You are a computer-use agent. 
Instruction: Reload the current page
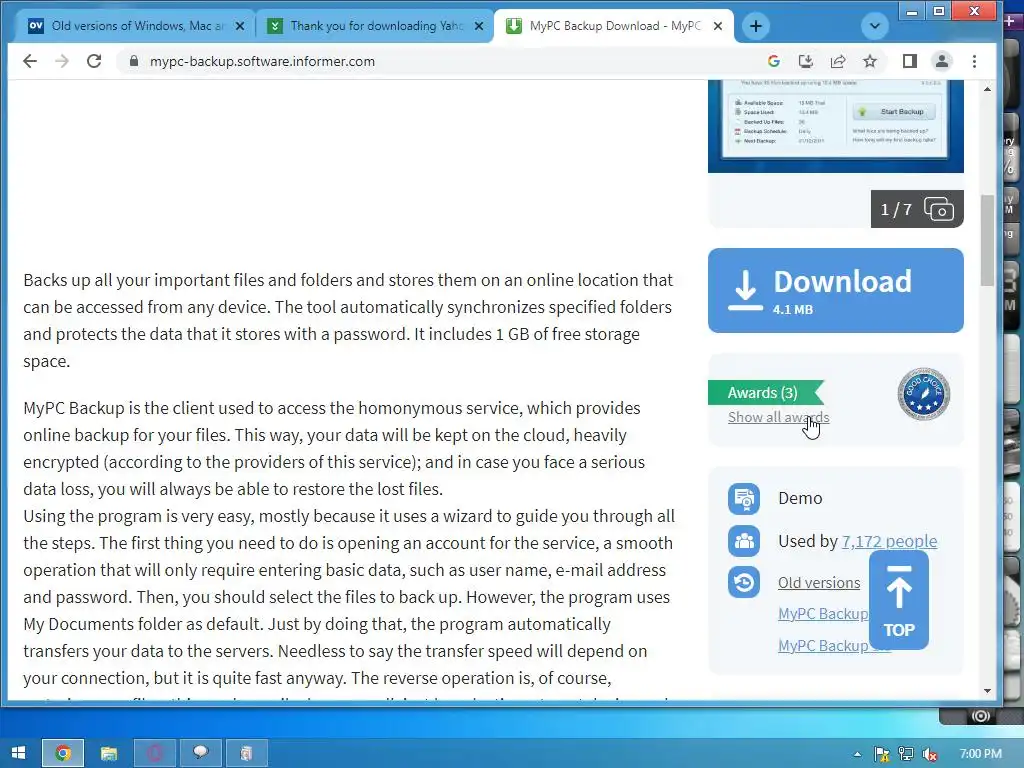[94, 61]
